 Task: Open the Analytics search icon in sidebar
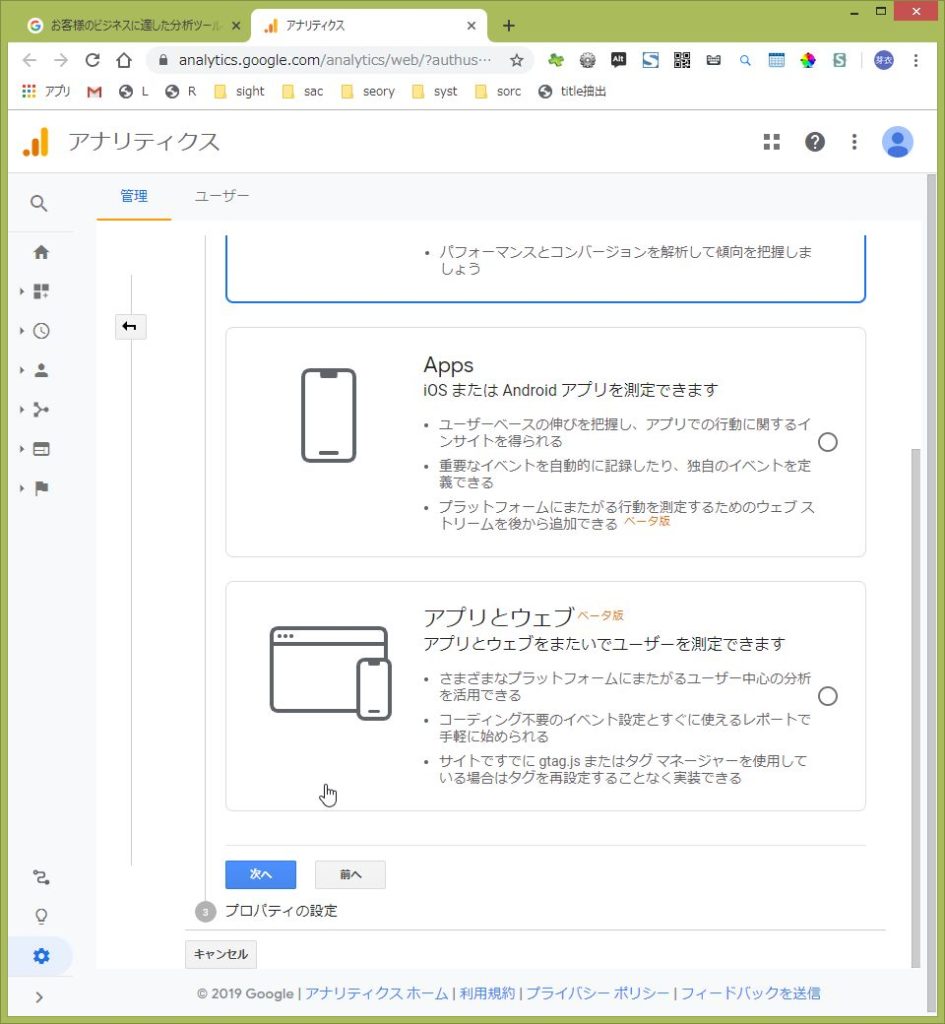[x=39, y=203]
